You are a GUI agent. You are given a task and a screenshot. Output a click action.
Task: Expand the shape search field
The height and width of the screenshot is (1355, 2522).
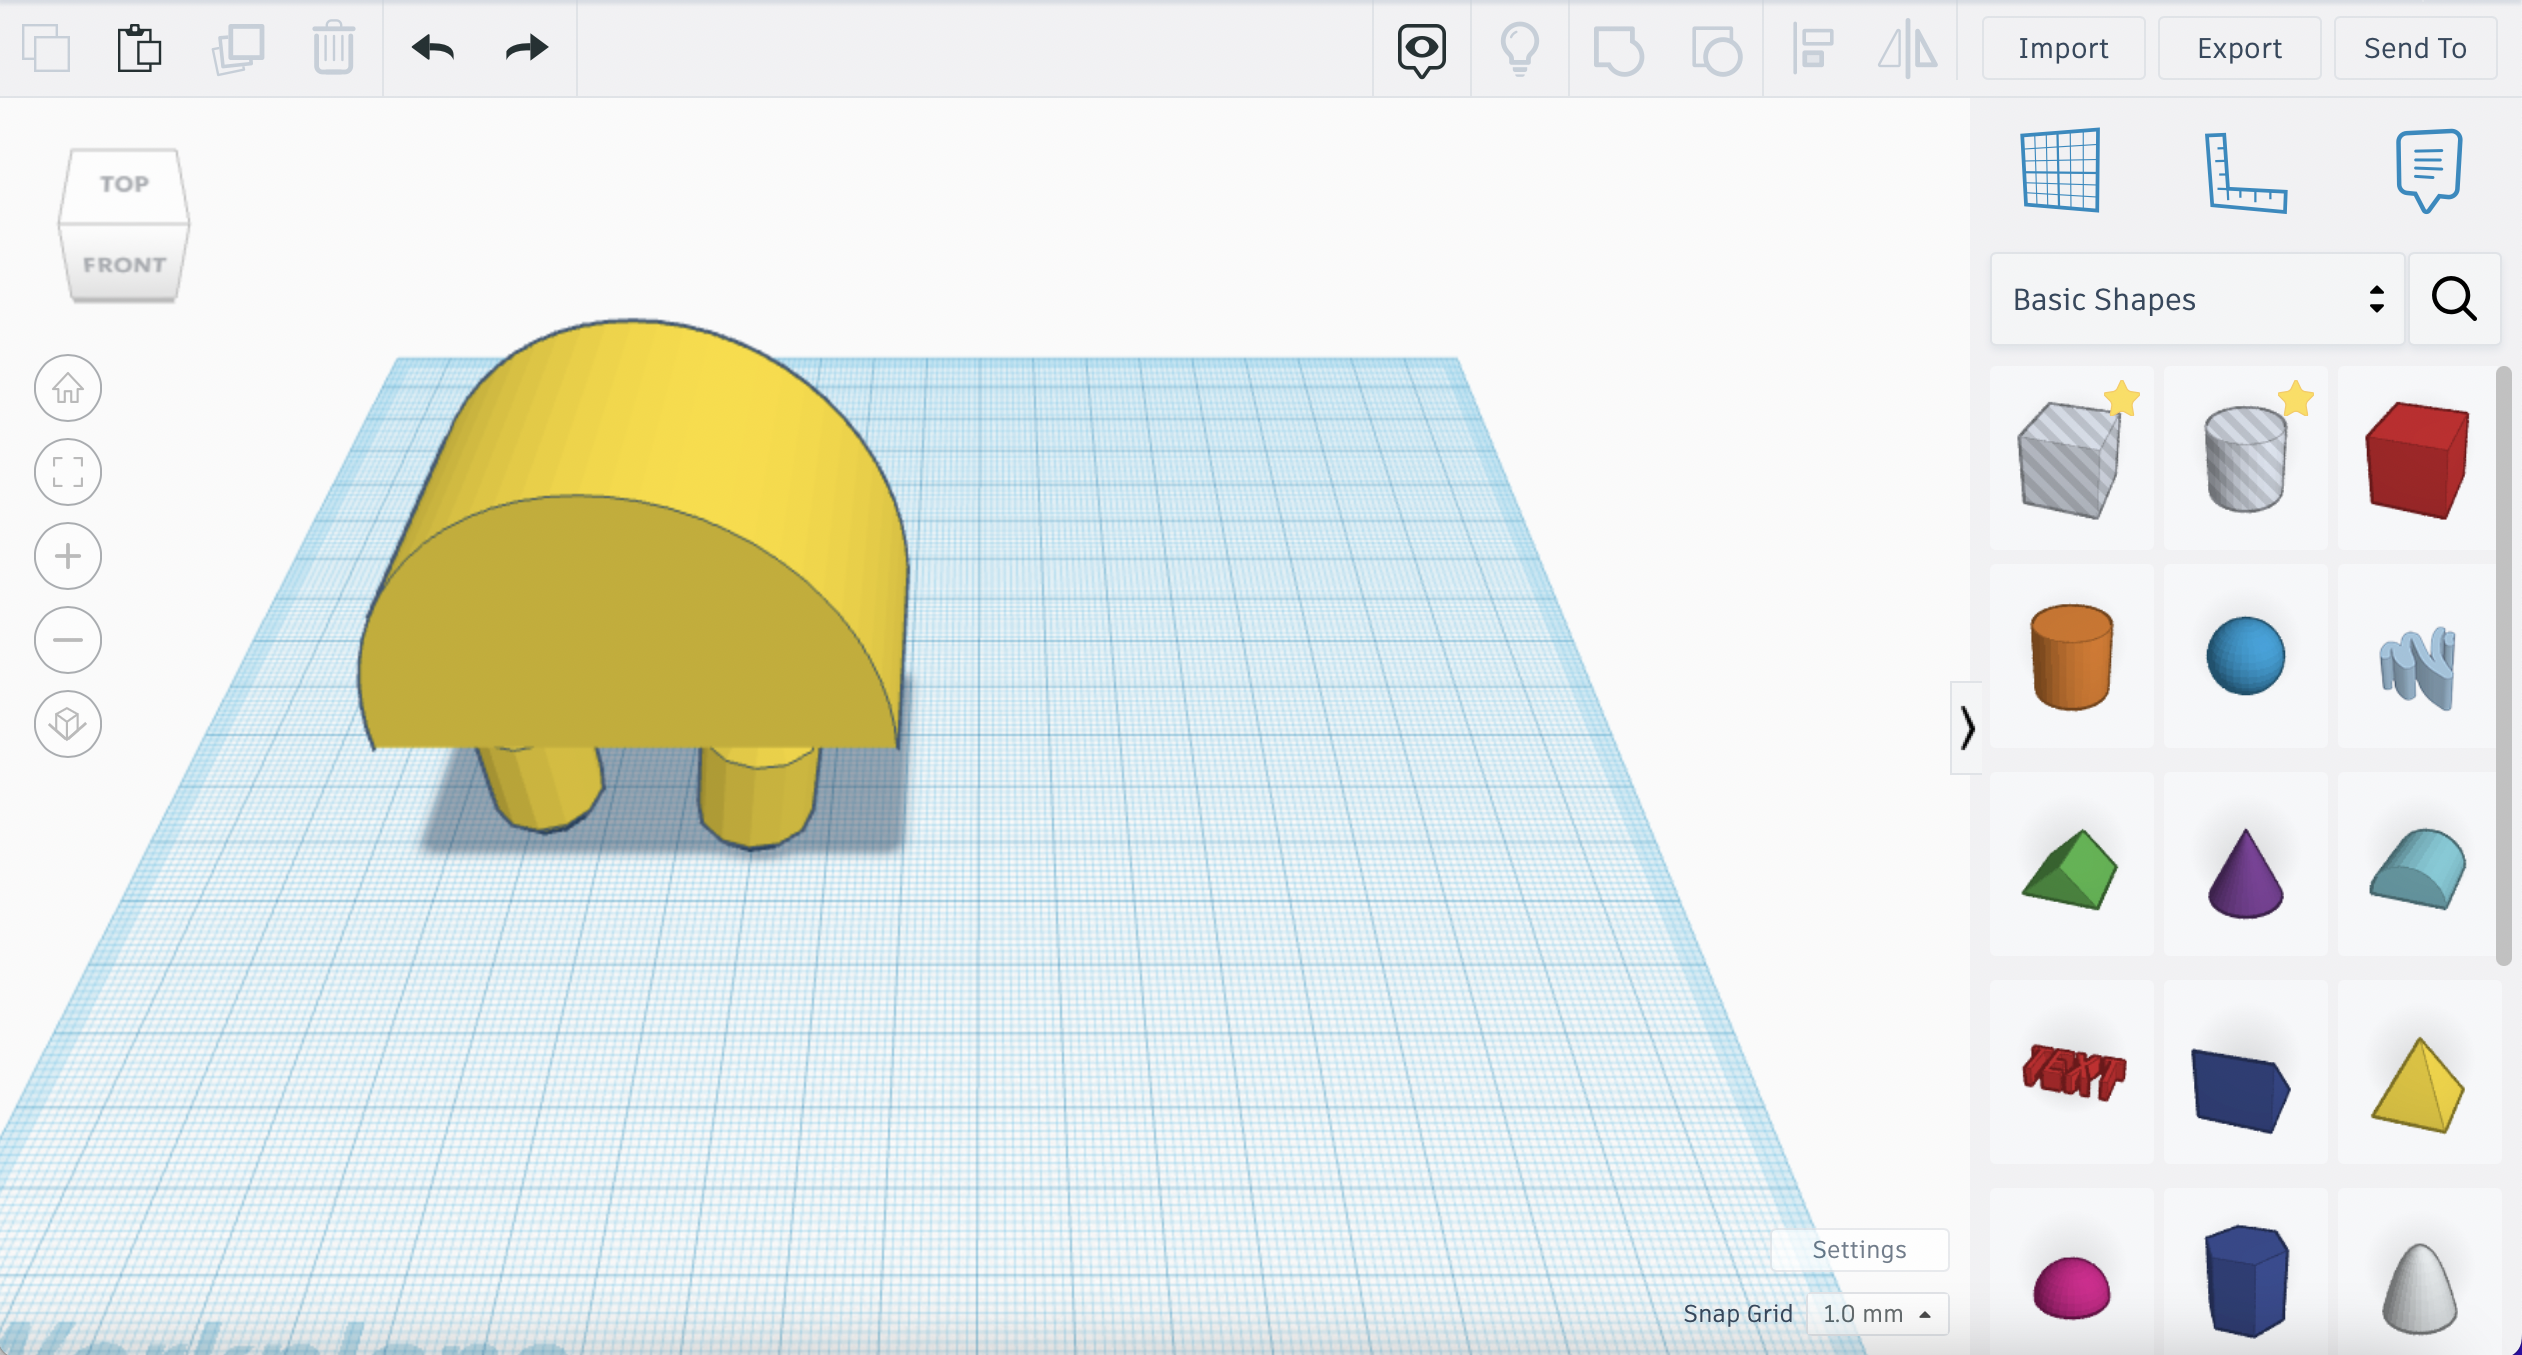pos(2455,299)
